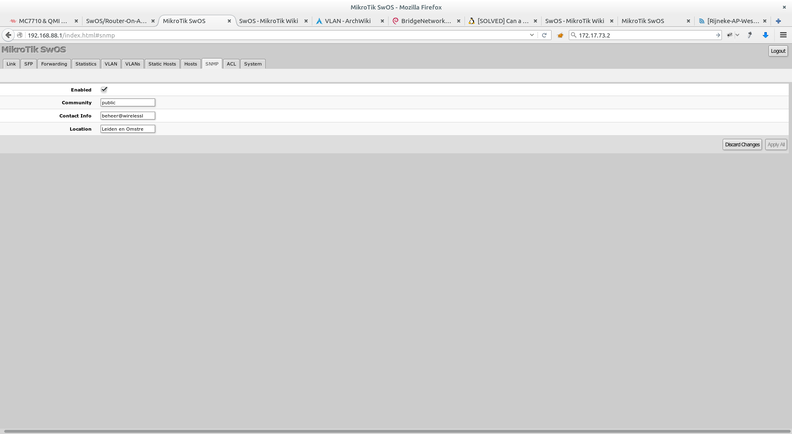
Task: Expand the URL bar history dropdown
Action: tap(532, 35)
